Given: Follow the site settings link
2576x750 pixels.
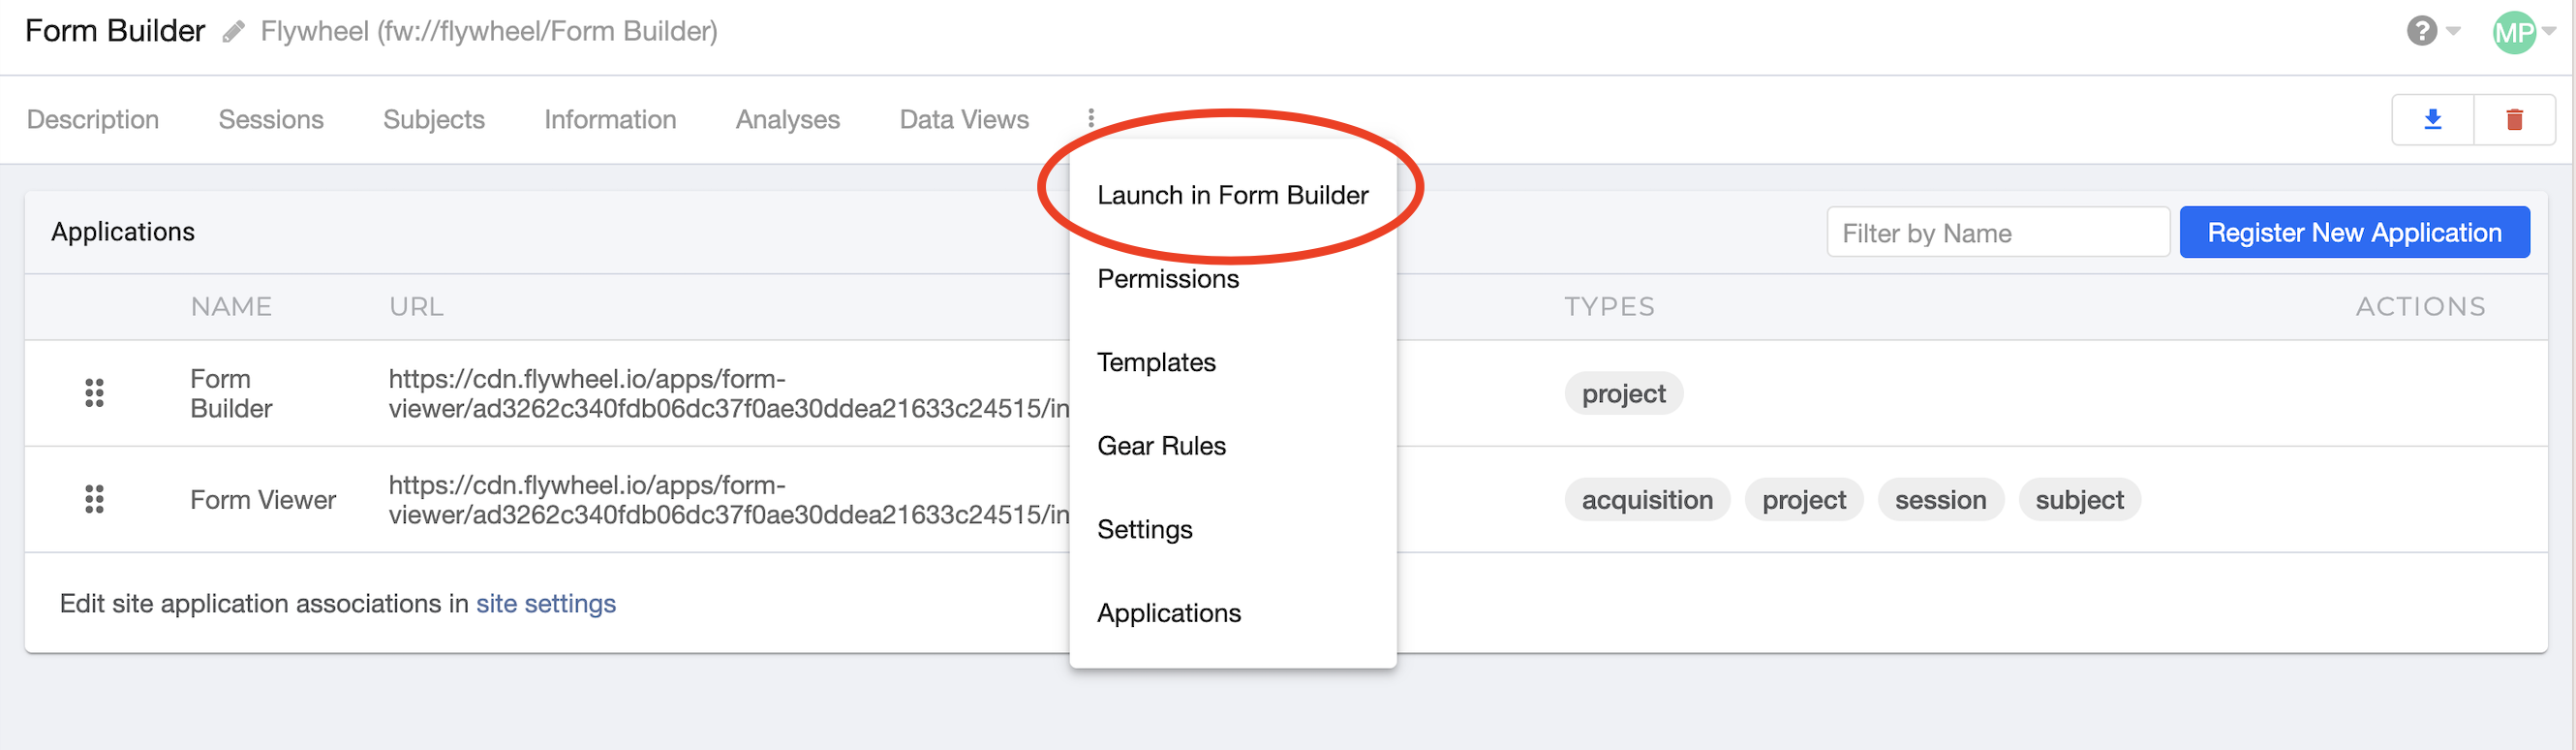Looking at the screenshot, I should point(545,604).
